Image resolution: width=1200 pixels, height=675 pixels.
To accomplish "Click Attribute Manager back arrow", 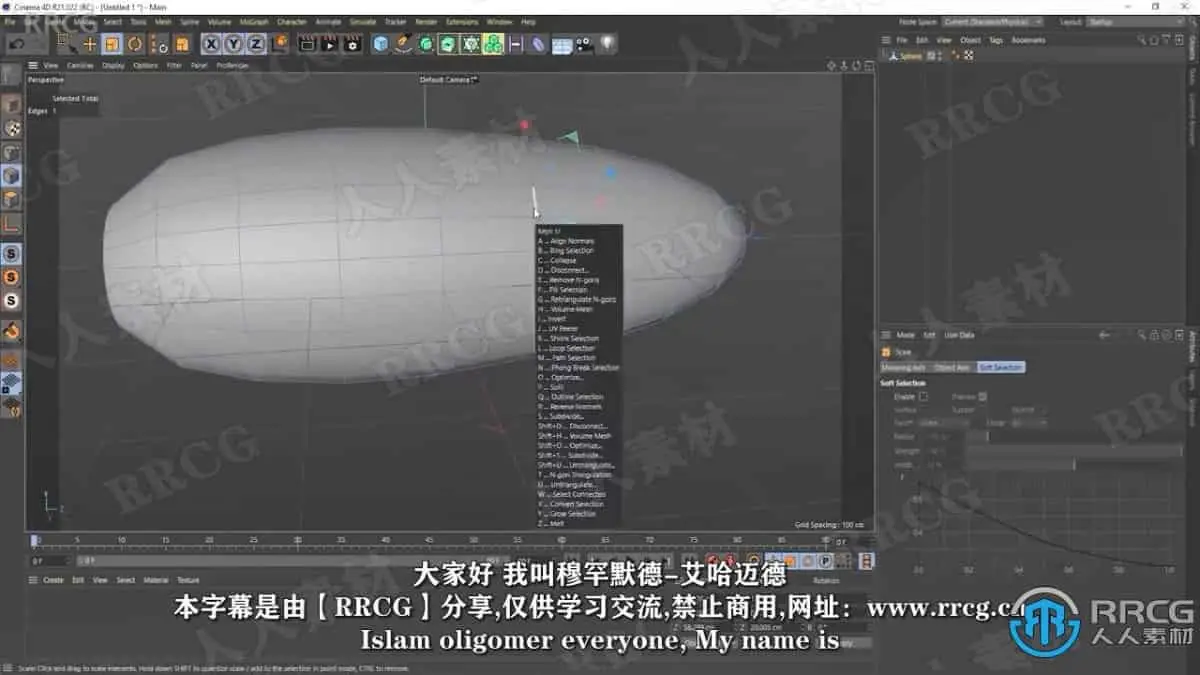I will point(1104,335).
